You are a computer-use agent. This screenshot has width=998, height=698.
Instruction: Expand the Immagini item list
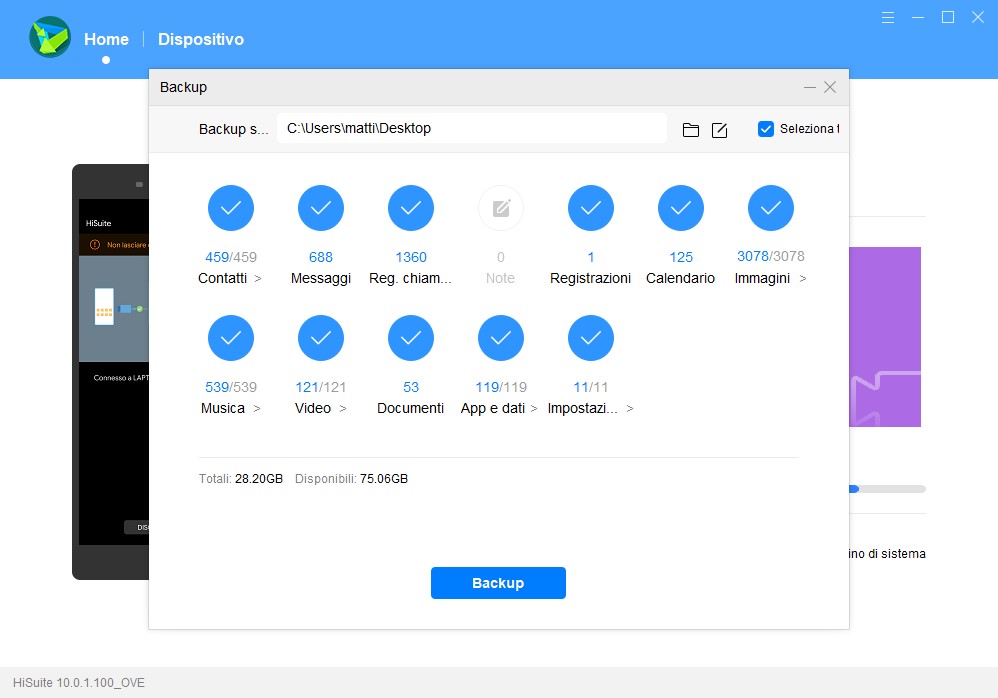pyautogui.click(x=802, y=279)
